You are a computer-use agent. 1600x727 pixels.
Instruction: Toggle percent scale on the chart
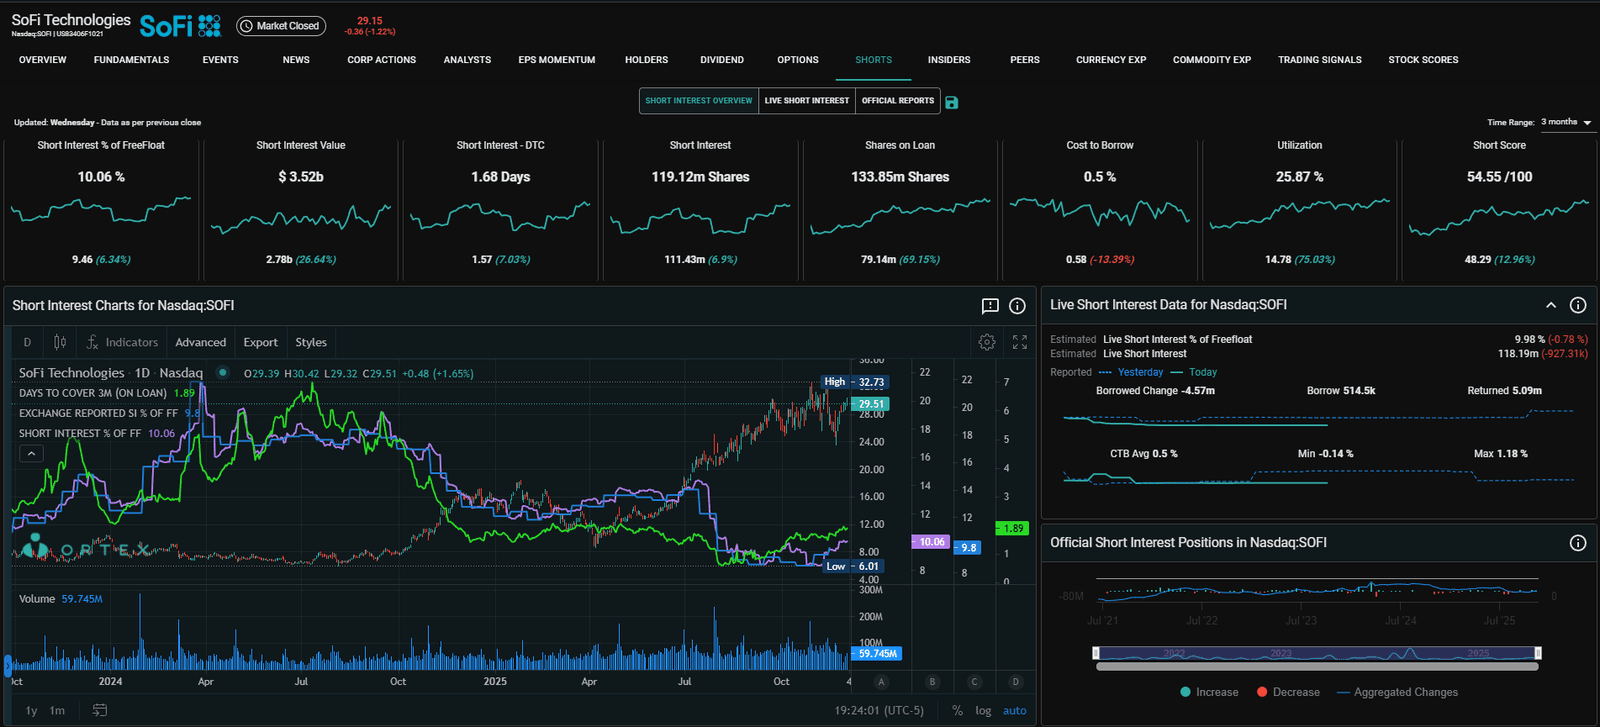click(x=957, y=710)
